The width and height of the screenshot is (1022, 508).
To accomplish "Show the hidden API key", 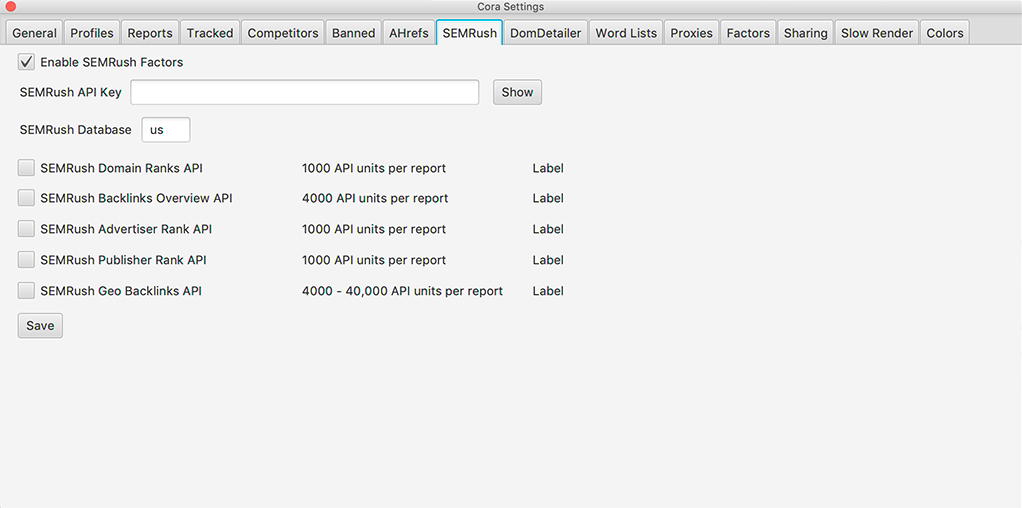I will [518, 92].
